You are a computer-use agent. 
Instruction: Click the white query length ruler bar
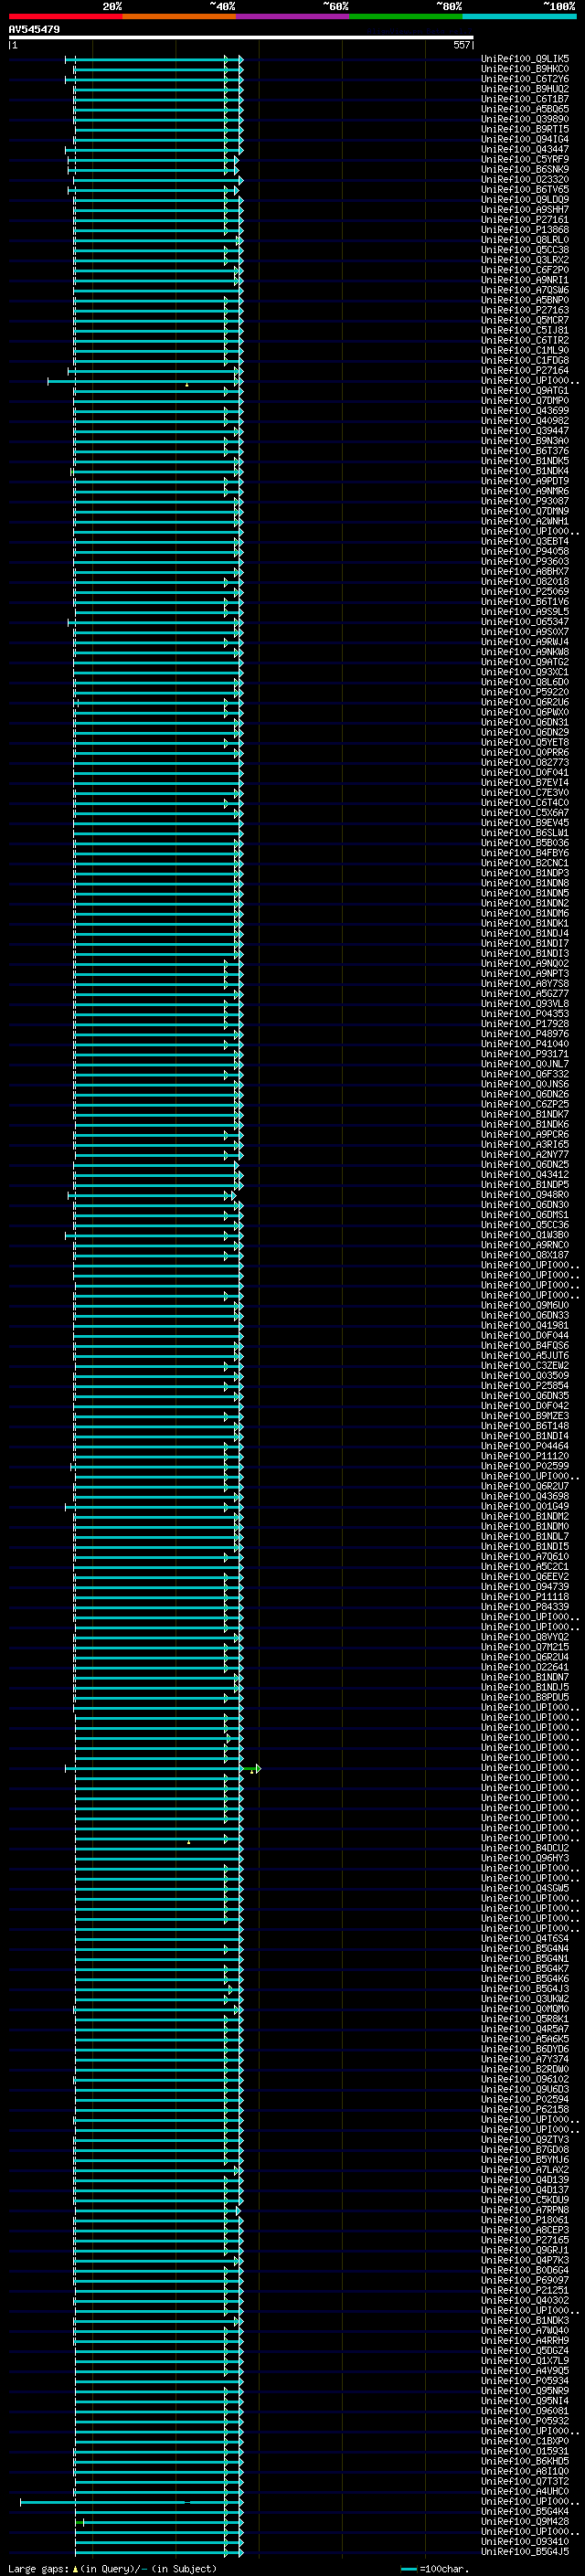pyautogui.click(x=241, y=38)
